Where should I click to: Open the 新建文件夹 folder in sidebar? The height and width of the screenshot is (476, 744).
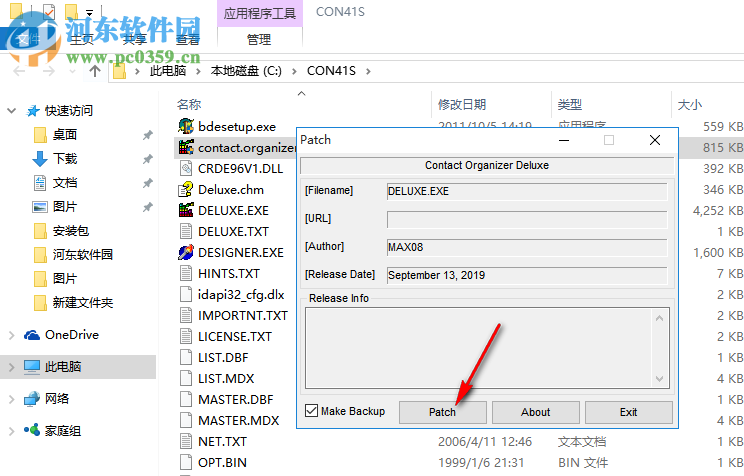83,303
